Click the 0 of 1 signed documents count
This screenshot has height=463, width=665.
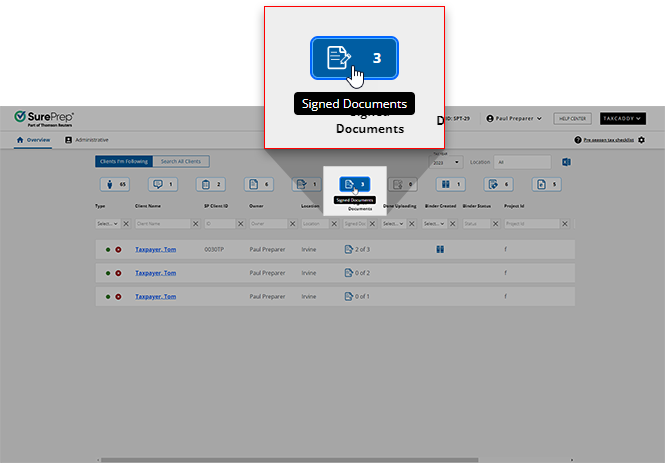coord(362,296)
